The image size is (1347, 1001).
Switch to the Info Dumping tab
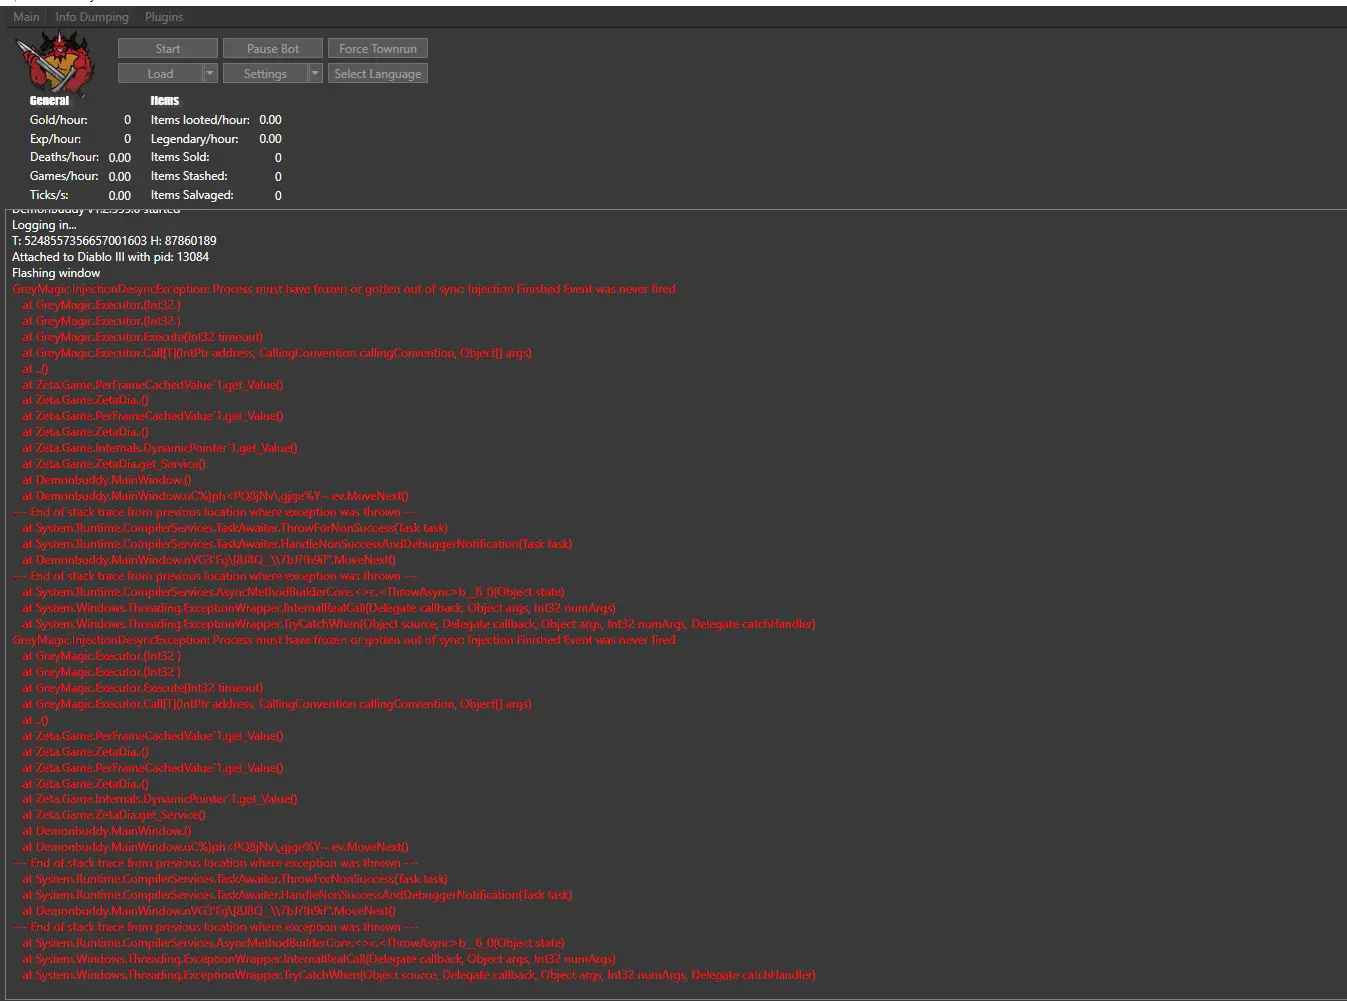pyautogui.click(x=92, y=17)
